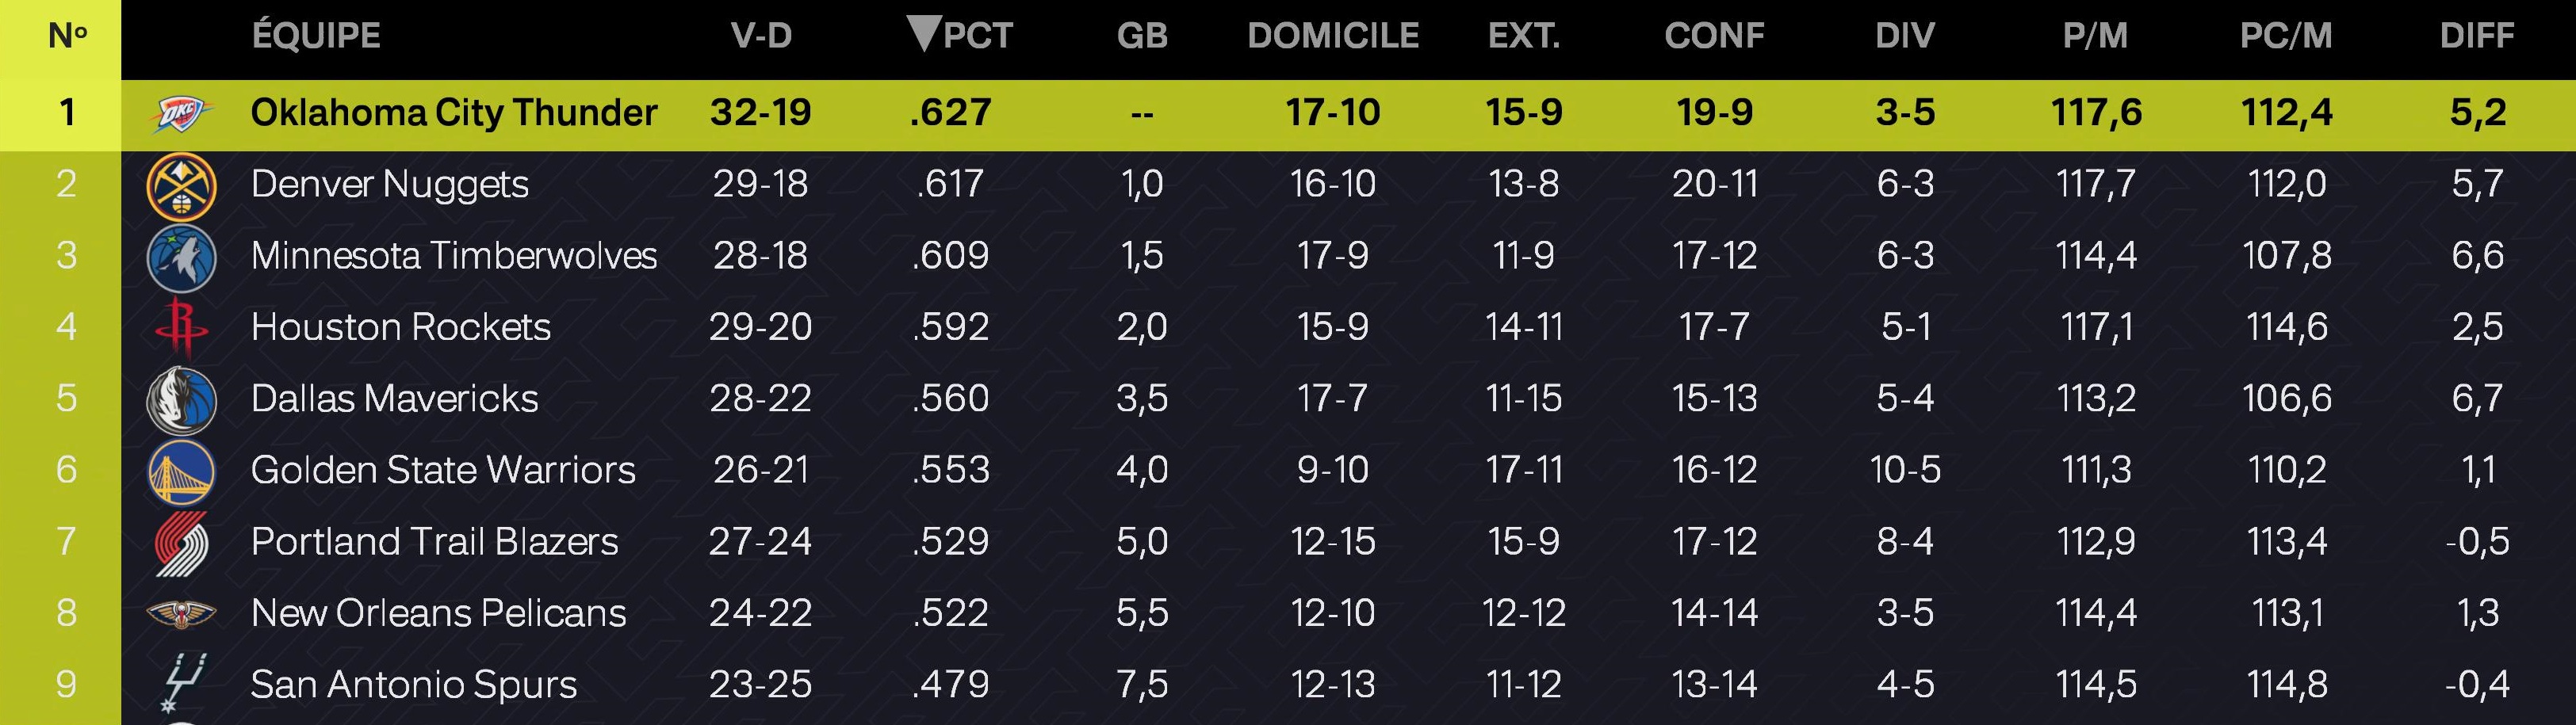Sort the table by V-D header

click(761, 36)
